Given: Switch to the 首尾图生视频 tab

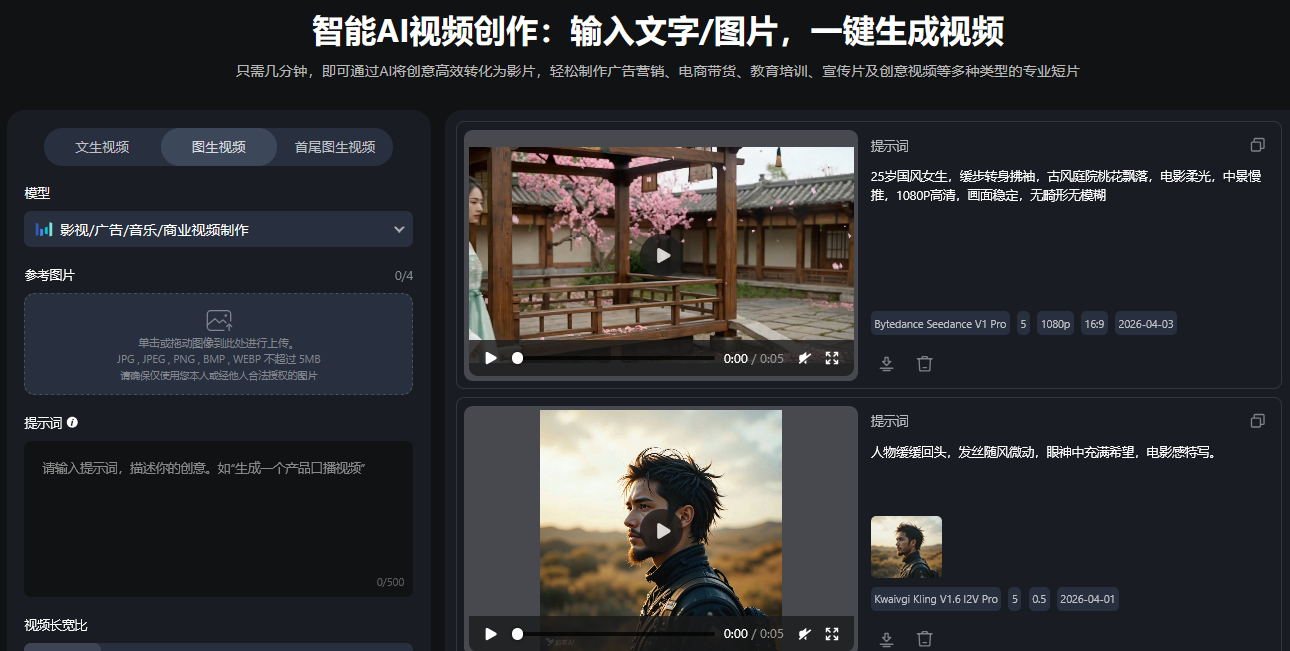Looking at the screenshot, I should tap(334, 147).
